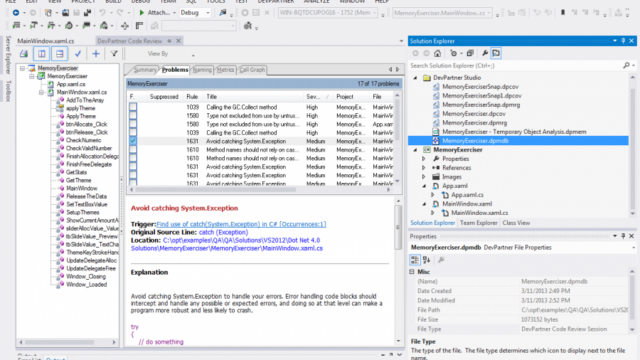Expand the Images folder in Solution Explorer
Image resolution: width=640 pixels, height=360 pixels.
[x=424, y=177]
